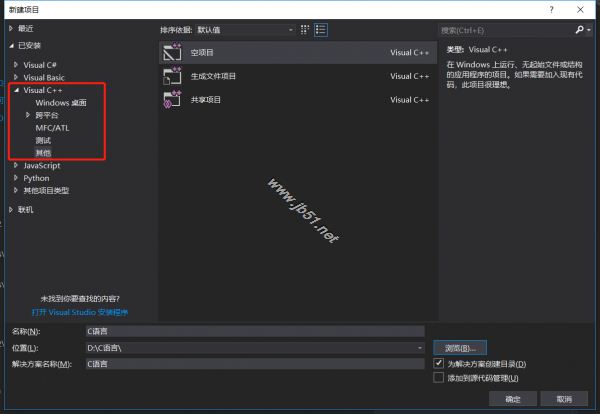Close the 新建项目 dialog
Screen dimensions: 600x414
[x=580, y=10]
